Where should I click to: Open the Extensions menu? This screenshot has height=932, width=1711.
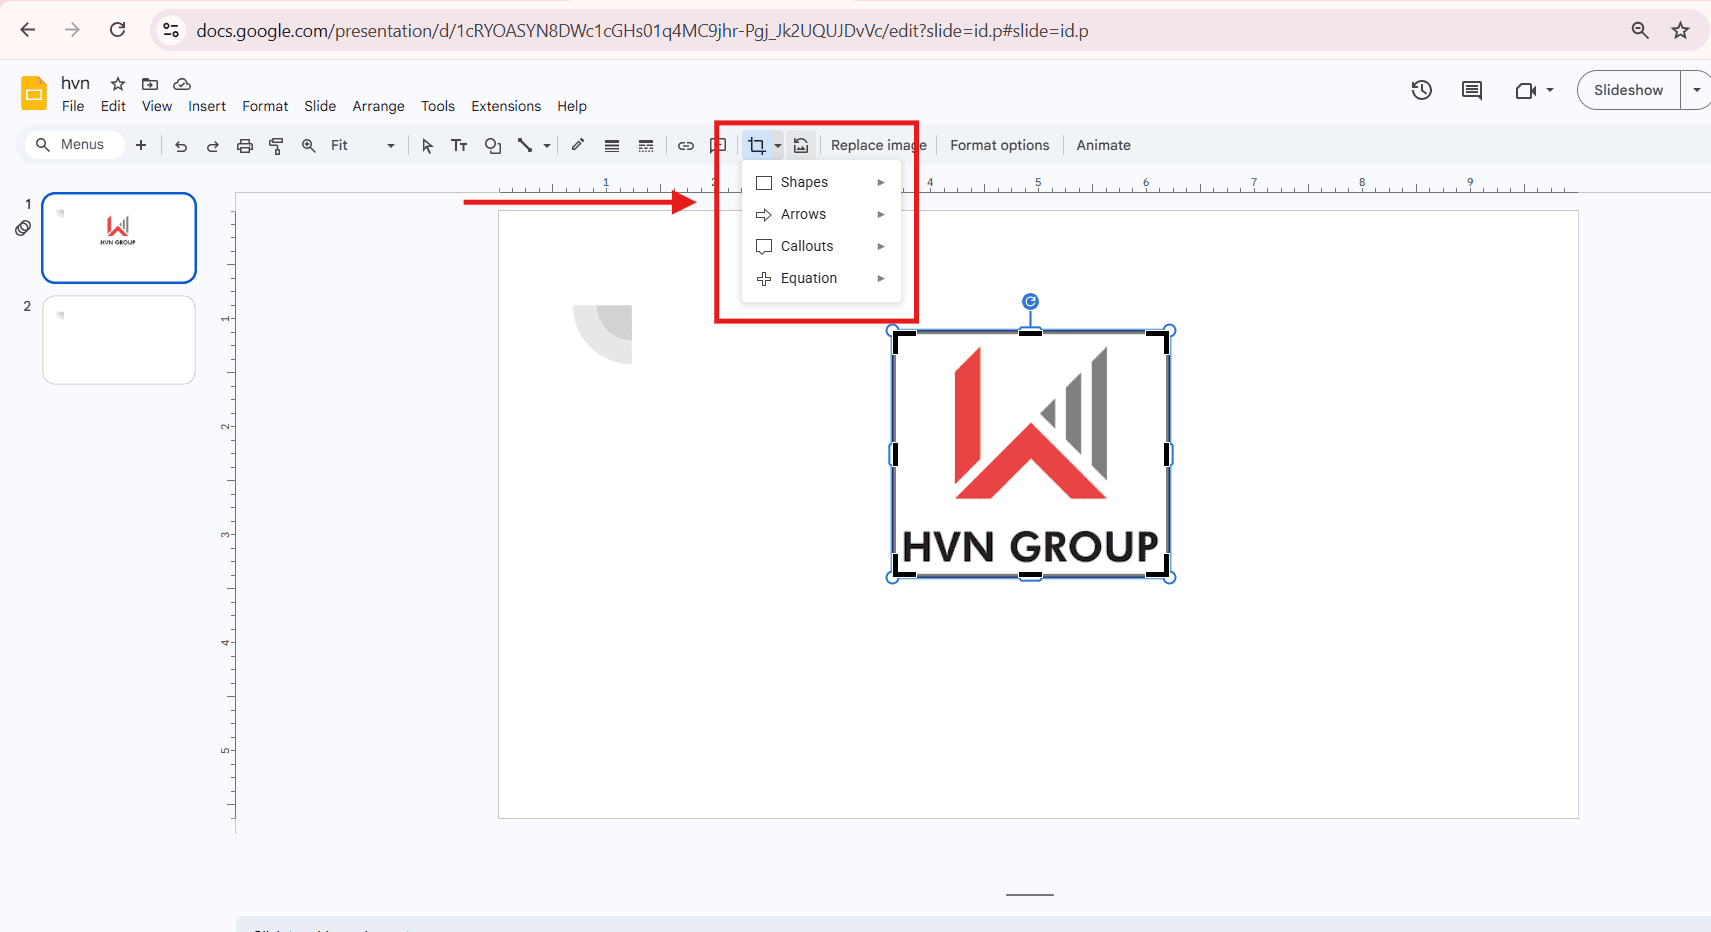point(506,106)
